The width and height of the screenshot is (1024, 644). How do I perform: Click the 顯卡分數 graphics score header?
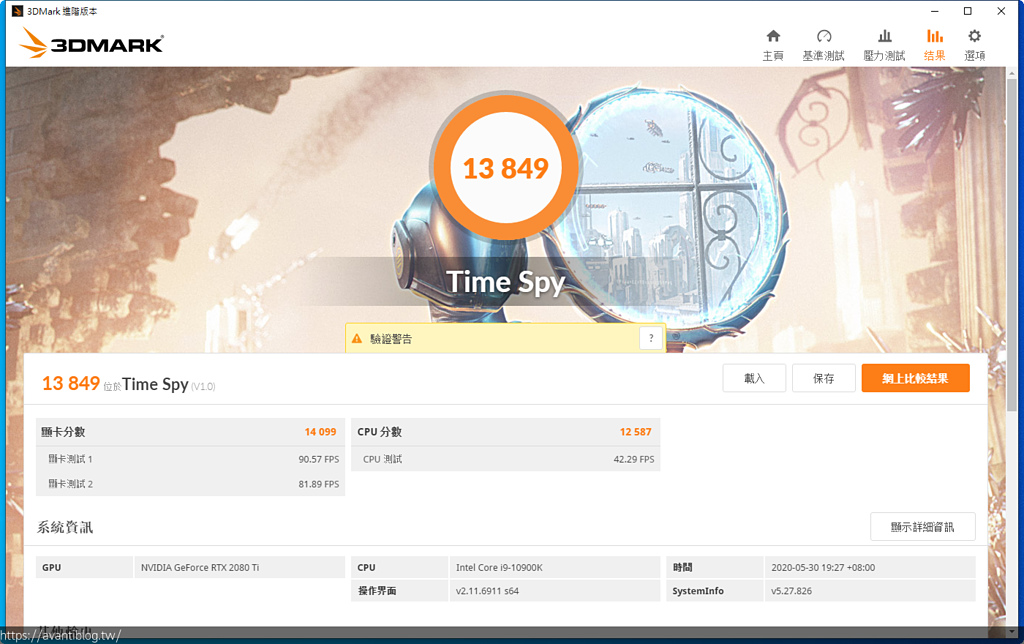point(63,432)
